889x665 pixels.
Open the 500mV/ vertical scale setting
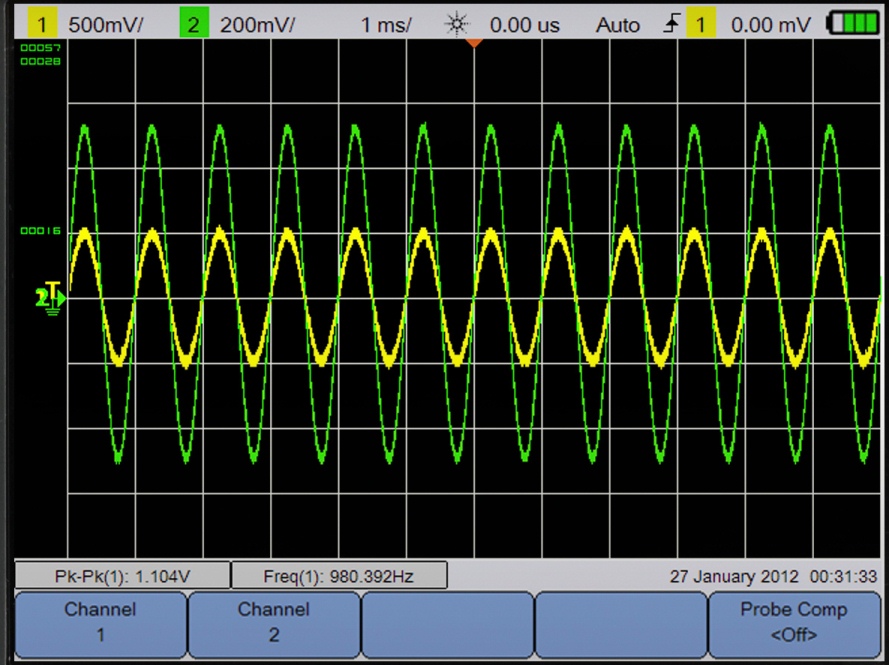(x=105, y=26)
